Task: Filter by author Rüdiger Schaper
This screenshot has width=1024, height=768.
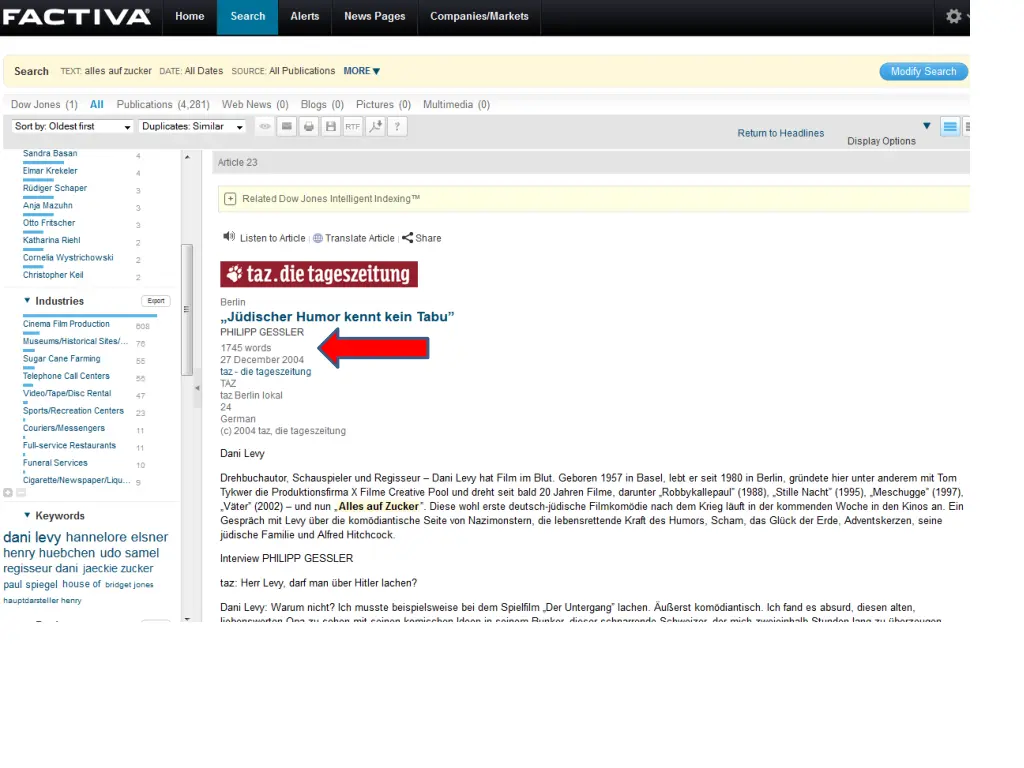Action: [55, 188]
